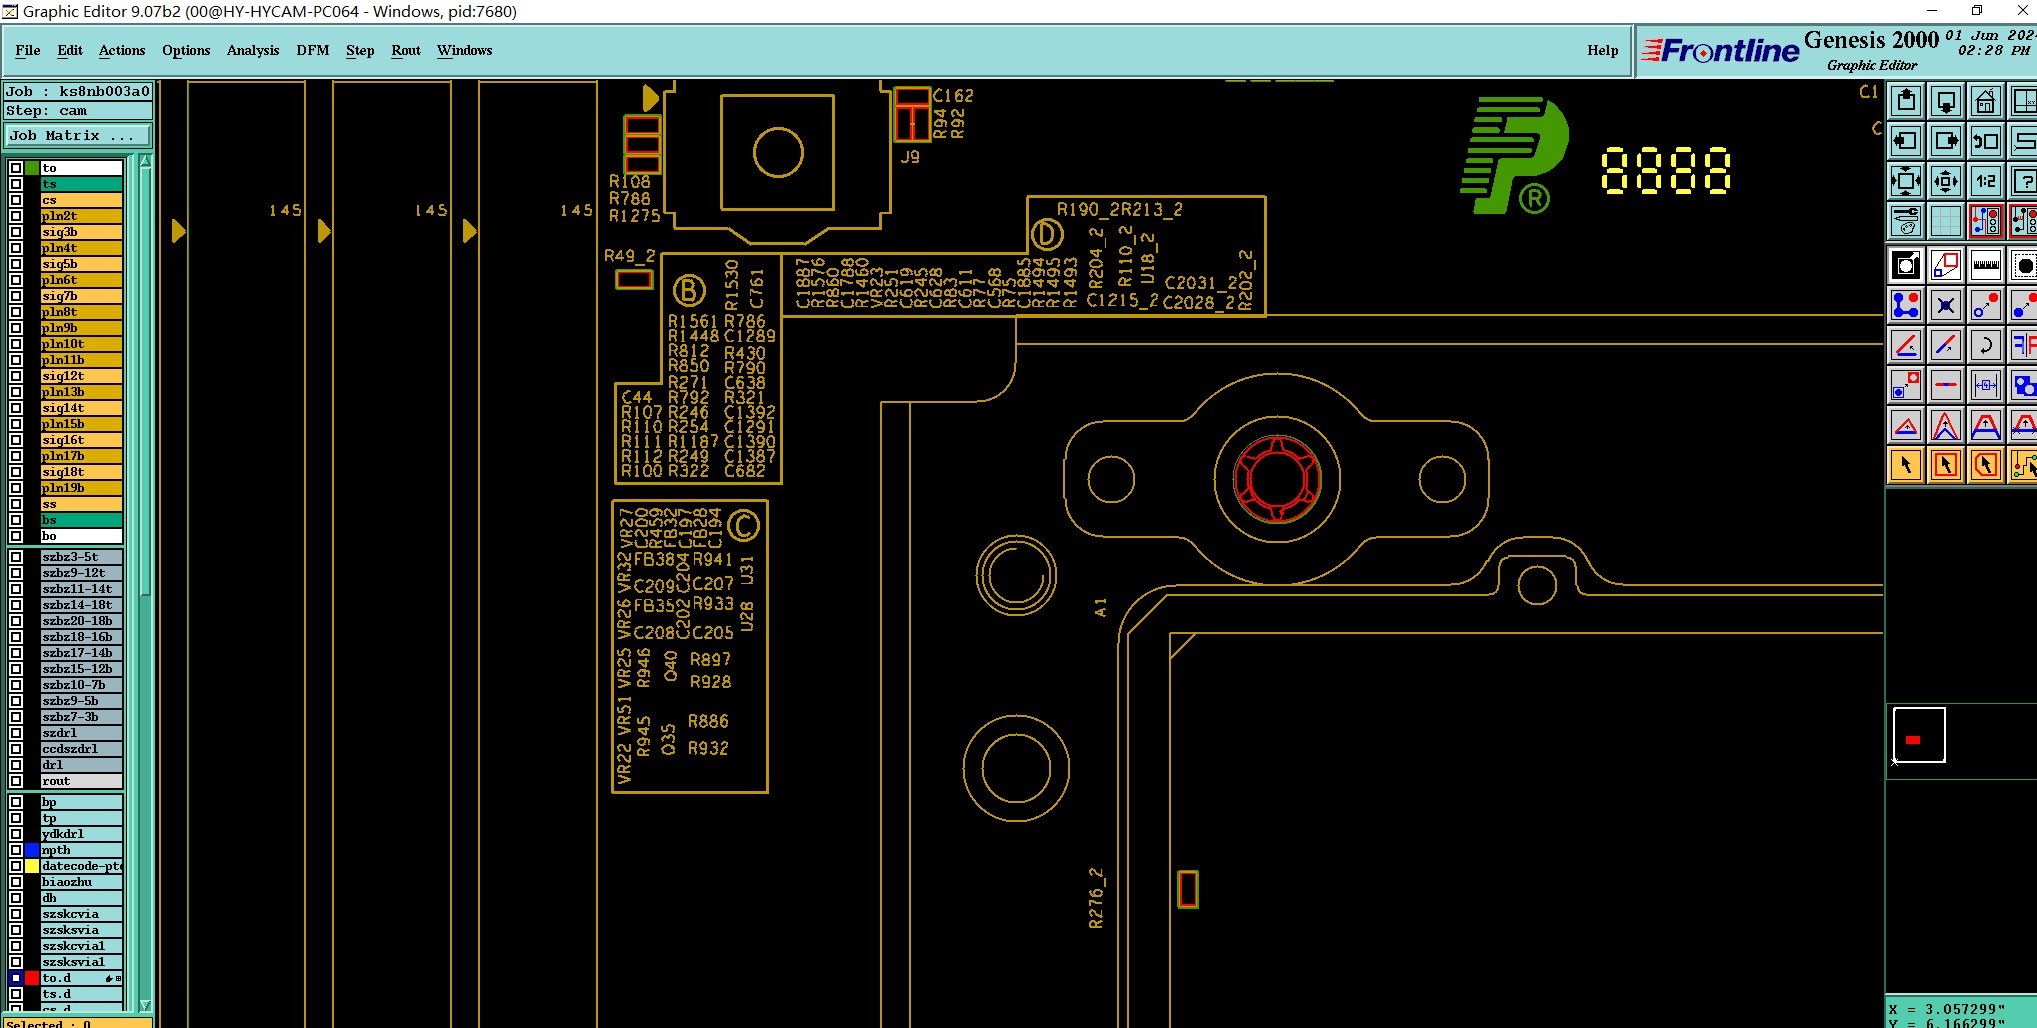Screen dimensions: 2037x1028
Task: Open the DFM menu
Action: point(313,50)
